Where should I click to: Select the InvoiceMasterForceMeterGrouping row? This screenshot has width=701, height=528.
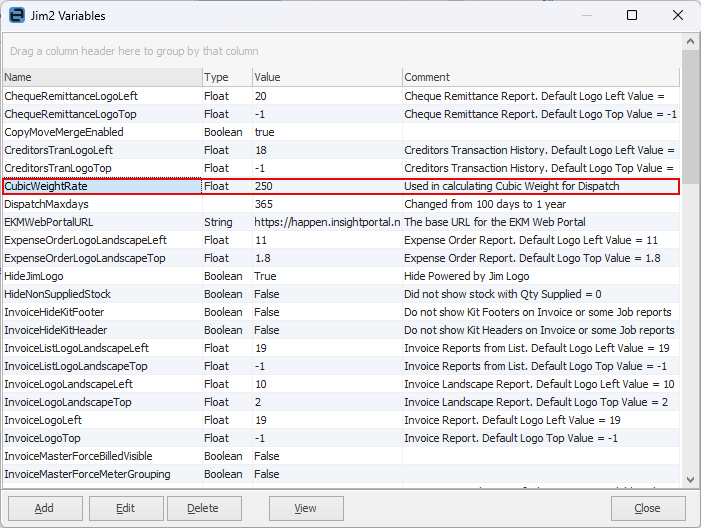pyautogui.click(x=341, y=474)
